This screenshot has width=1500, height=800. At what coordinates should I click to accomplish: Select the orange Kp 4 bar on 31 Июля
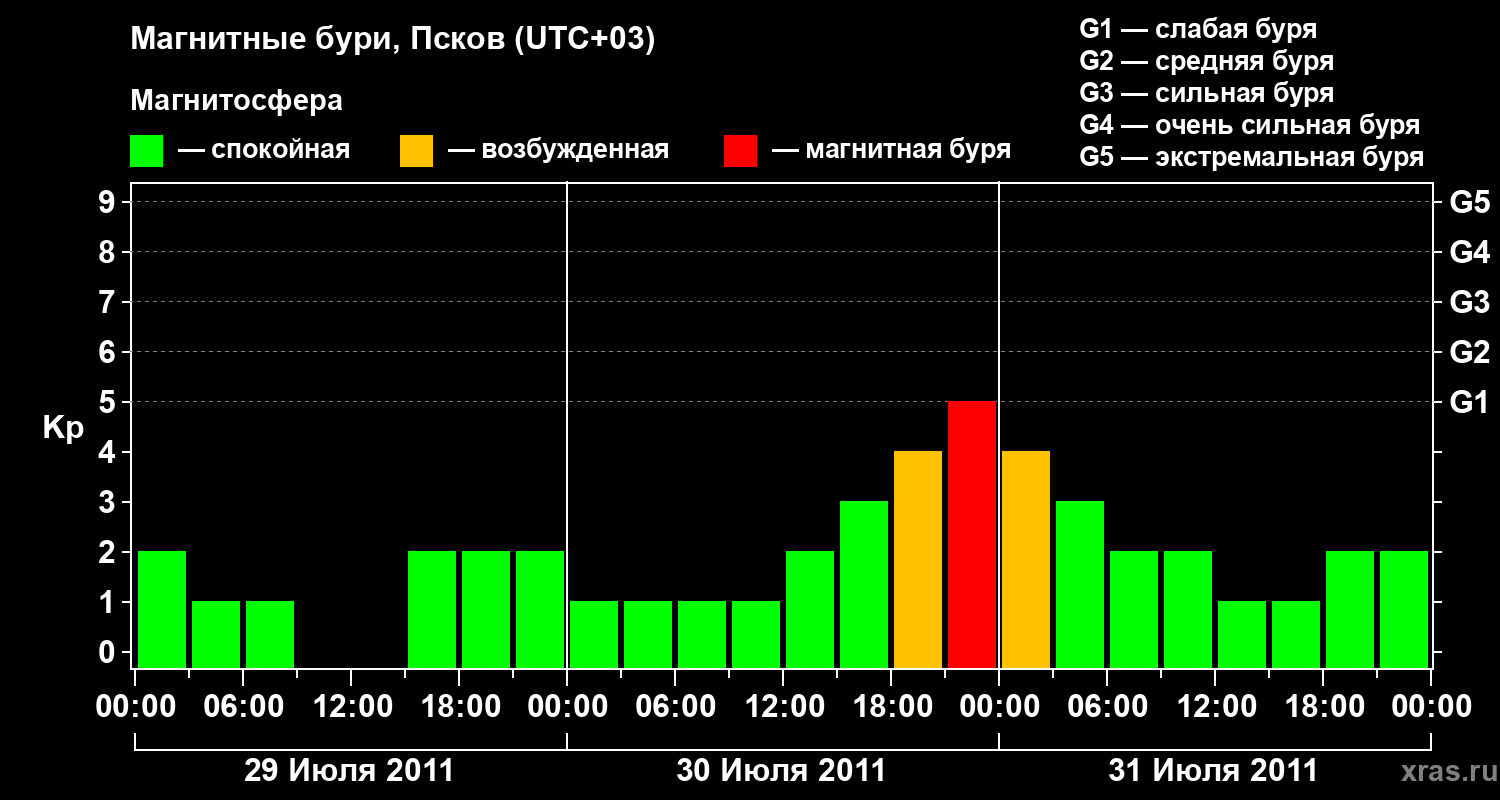click(1026, 559)
